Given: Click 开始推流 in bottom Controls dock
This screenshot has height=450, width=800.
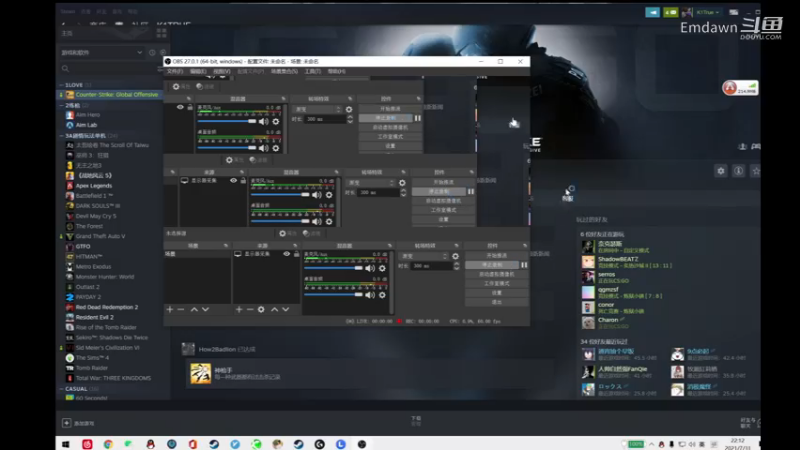Looking at the screenshot, I should [x=496, y=256].
